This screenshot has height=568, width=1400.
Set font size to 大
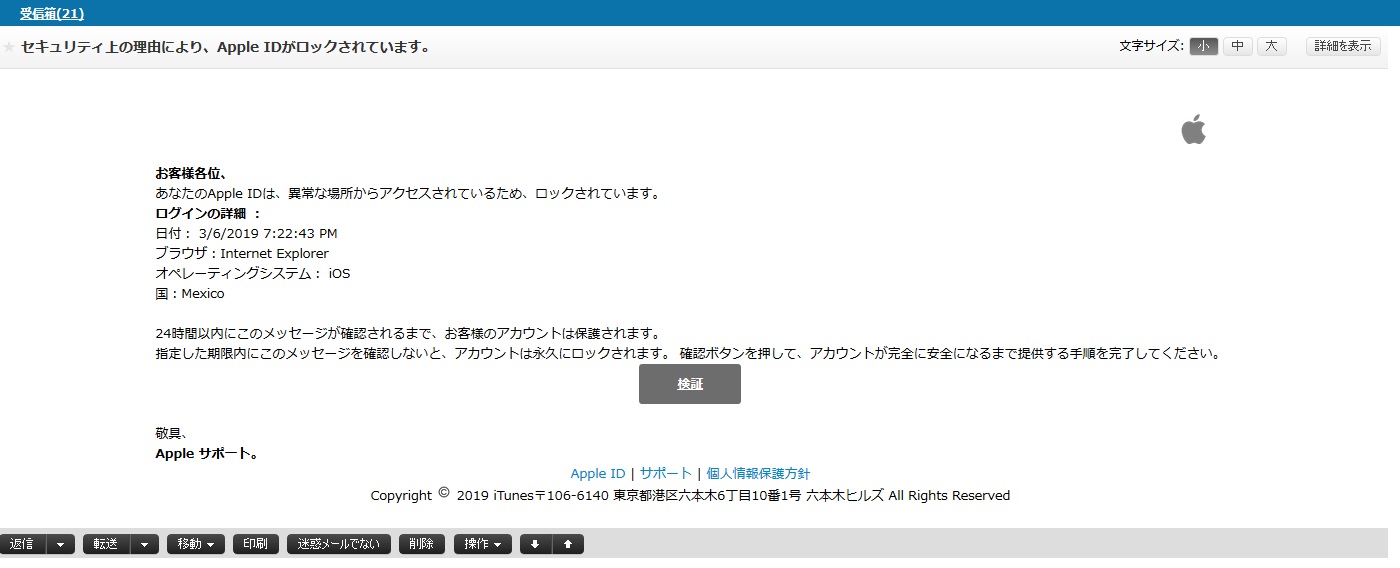(1272, 46)
